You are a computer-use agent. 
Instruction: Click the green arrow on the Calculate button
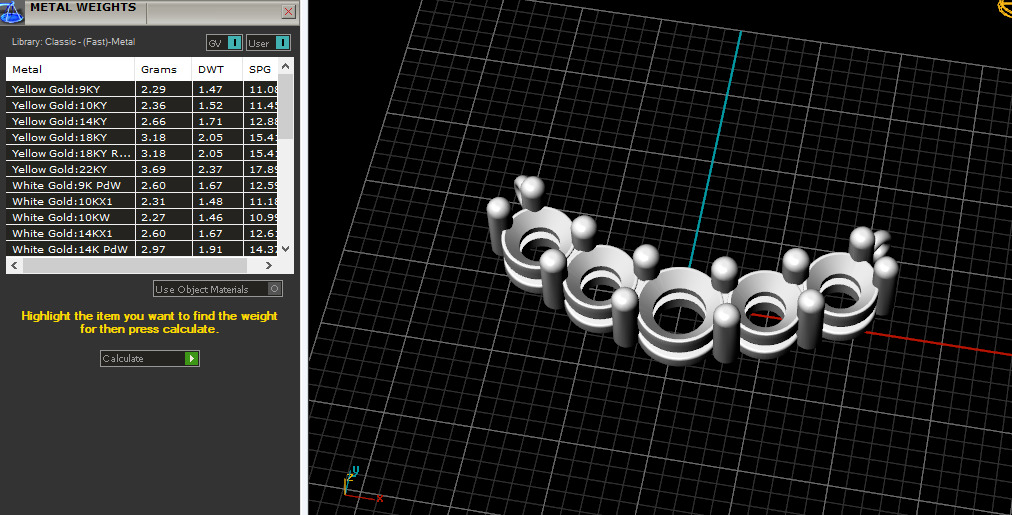pyautogui.click(x=191, y=358)
